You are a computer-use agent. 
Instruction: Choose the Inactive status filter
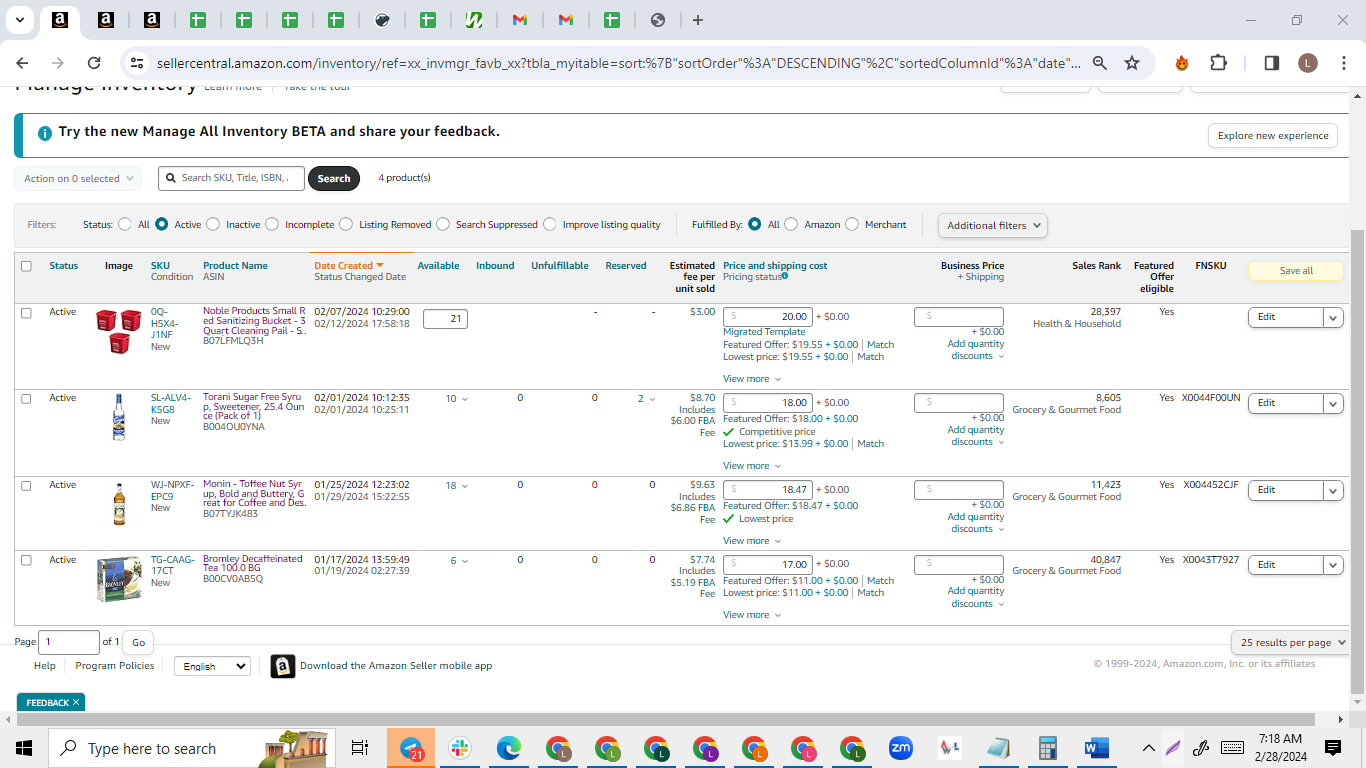213,225
